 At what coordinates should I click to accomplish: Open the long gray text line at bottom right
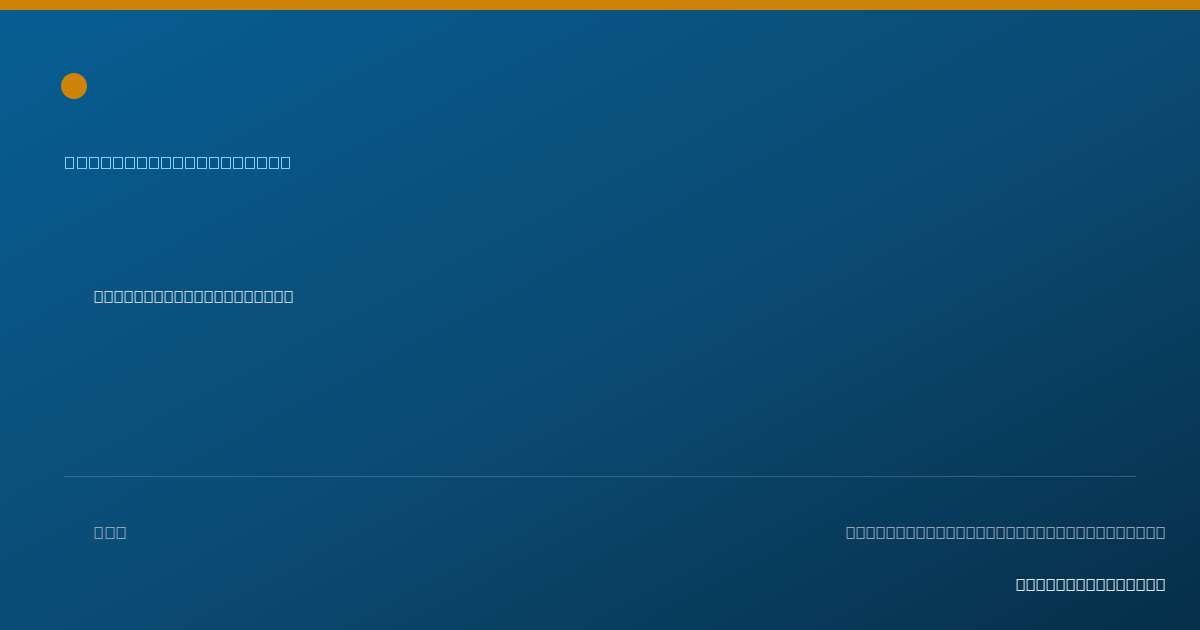[1006, 532]
